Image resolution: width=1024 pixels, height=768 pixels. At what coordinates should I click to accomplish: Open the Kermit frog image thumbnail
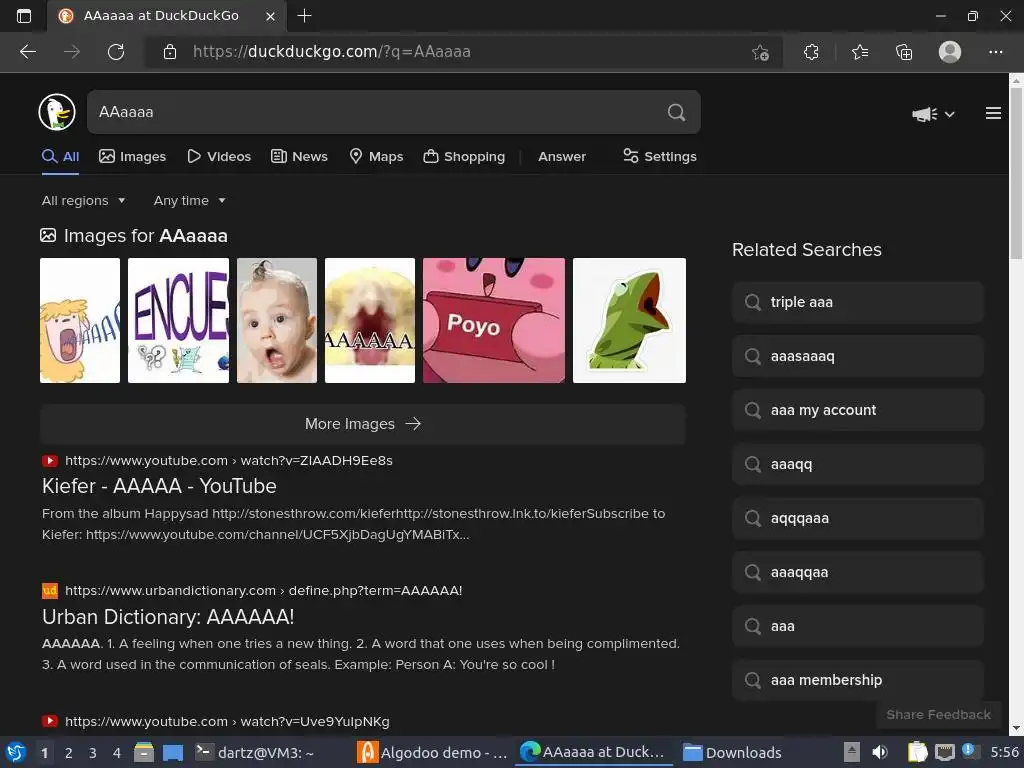coord(630,320)
